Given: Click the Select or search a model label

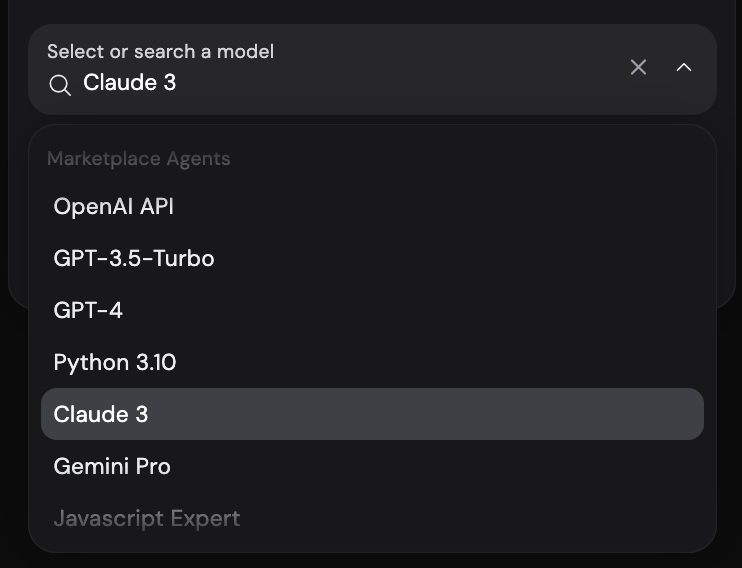Looking at the screenshot, I should (160, 52).
